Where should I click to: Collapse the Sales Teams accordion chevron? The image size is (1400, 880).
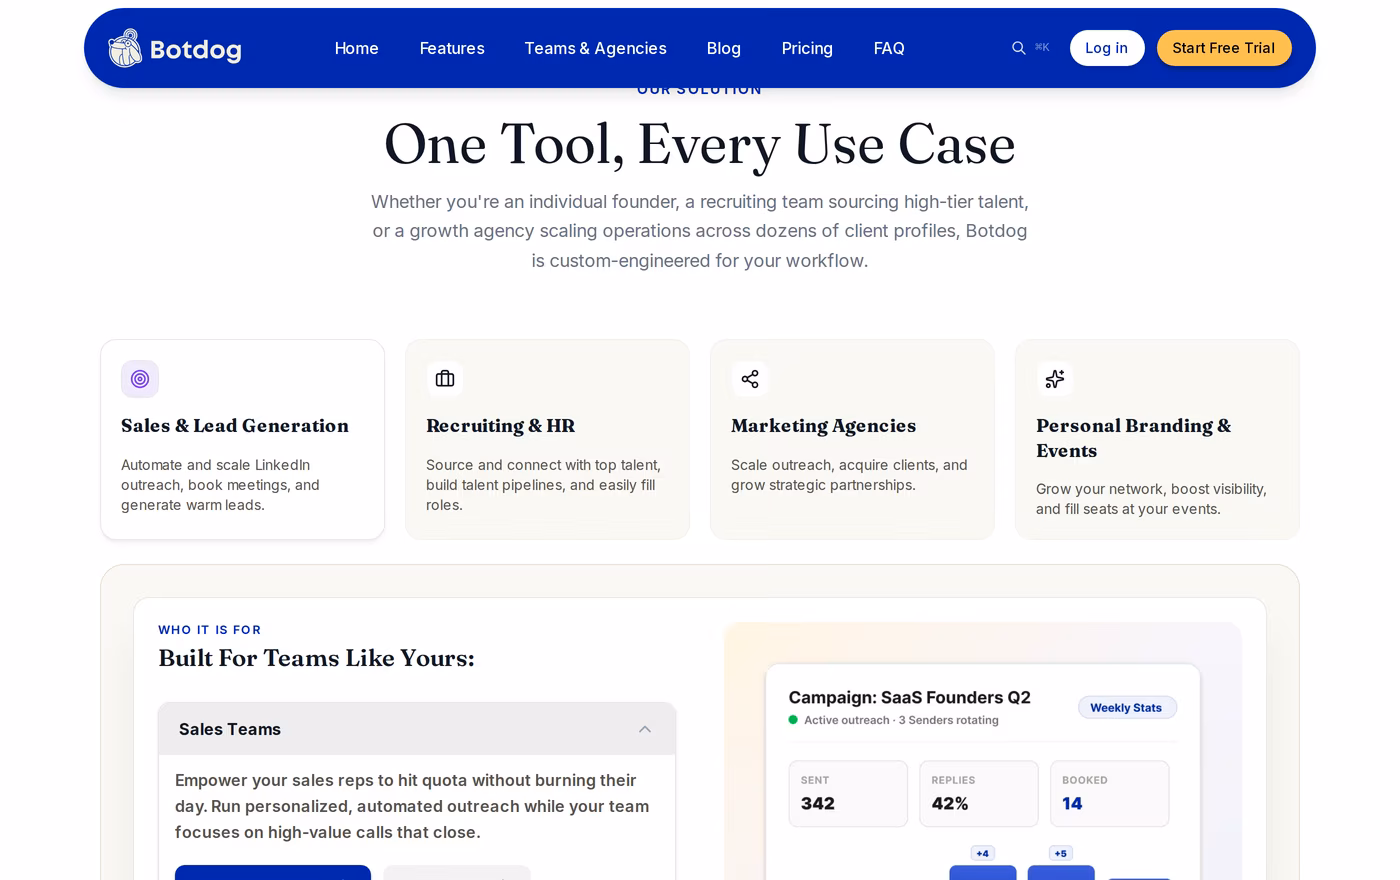click(645, 729)
